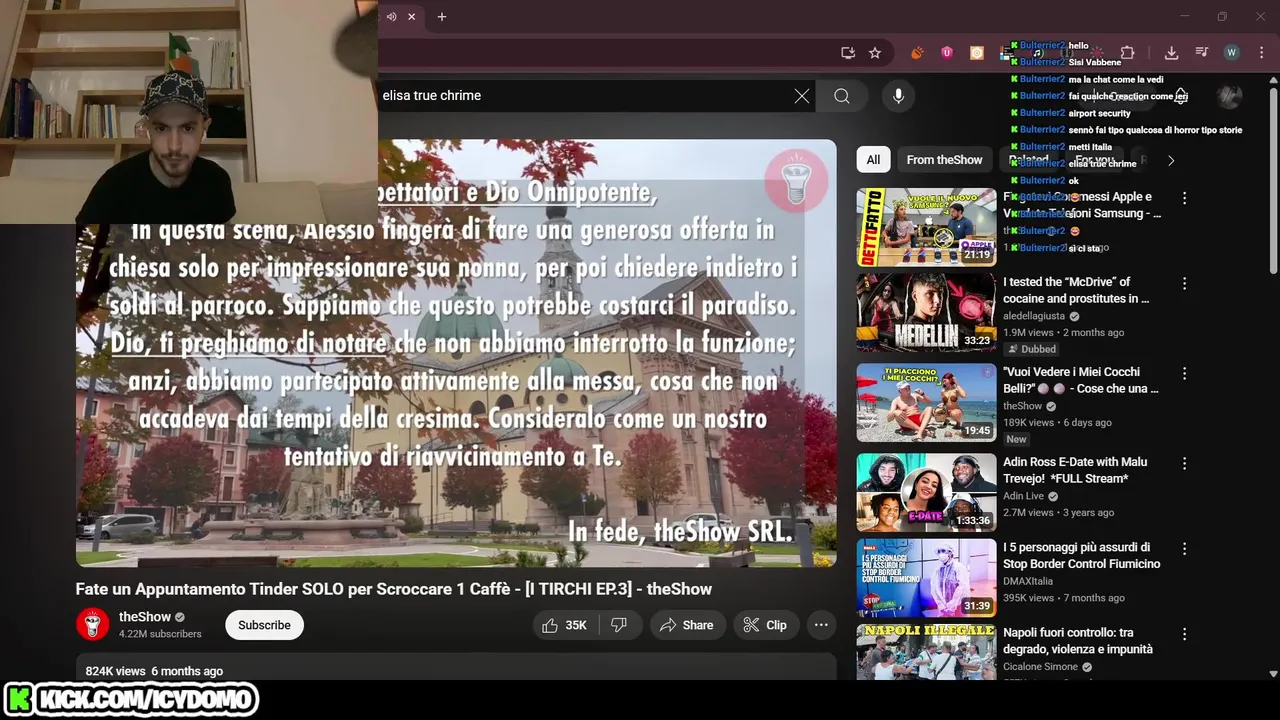1280x720 pixels.
Task: Show next filter chips with arrow
Action: click(1171, 160)
